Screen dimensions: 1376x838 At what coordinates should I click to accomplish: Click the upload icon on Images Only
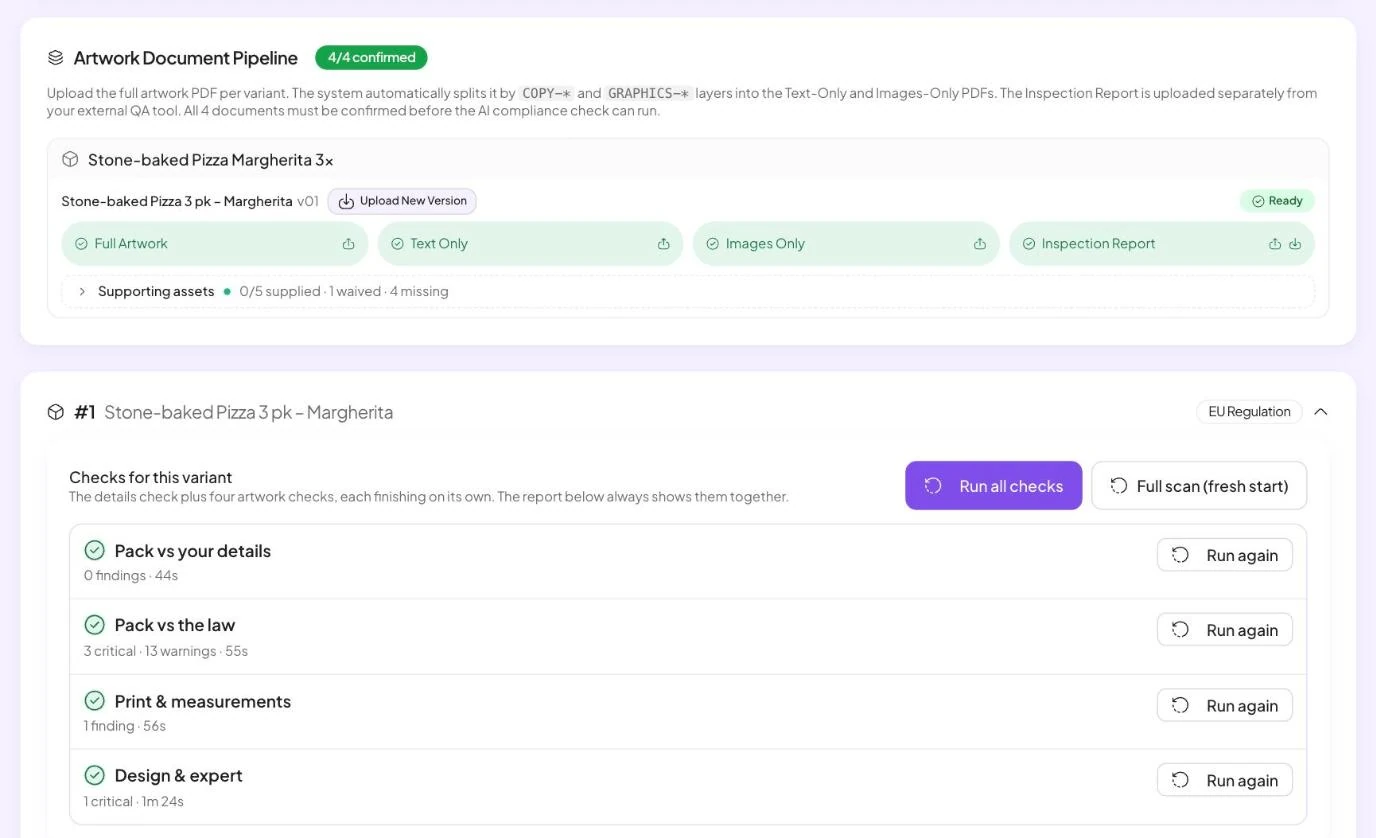click(x=980, y=244)
